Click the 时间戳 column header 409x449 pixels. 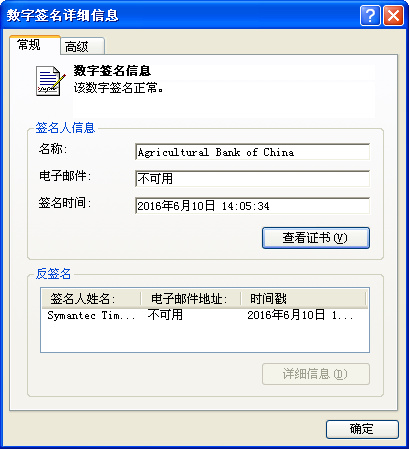(x=303, y=299)
